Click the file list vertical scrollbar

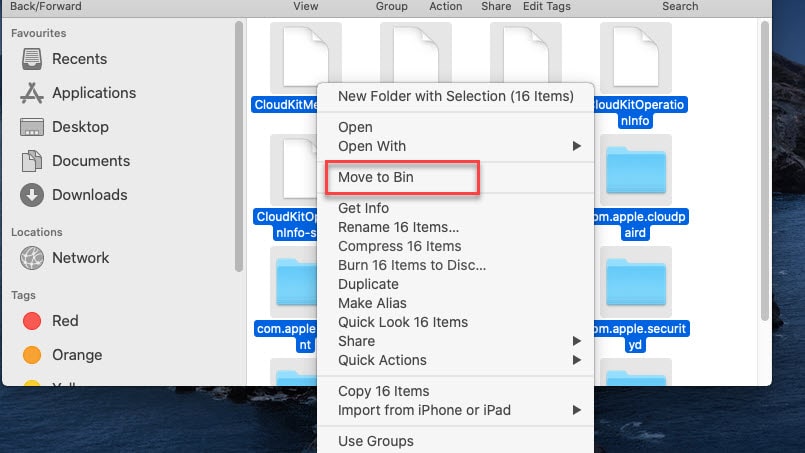click(765, 171)
